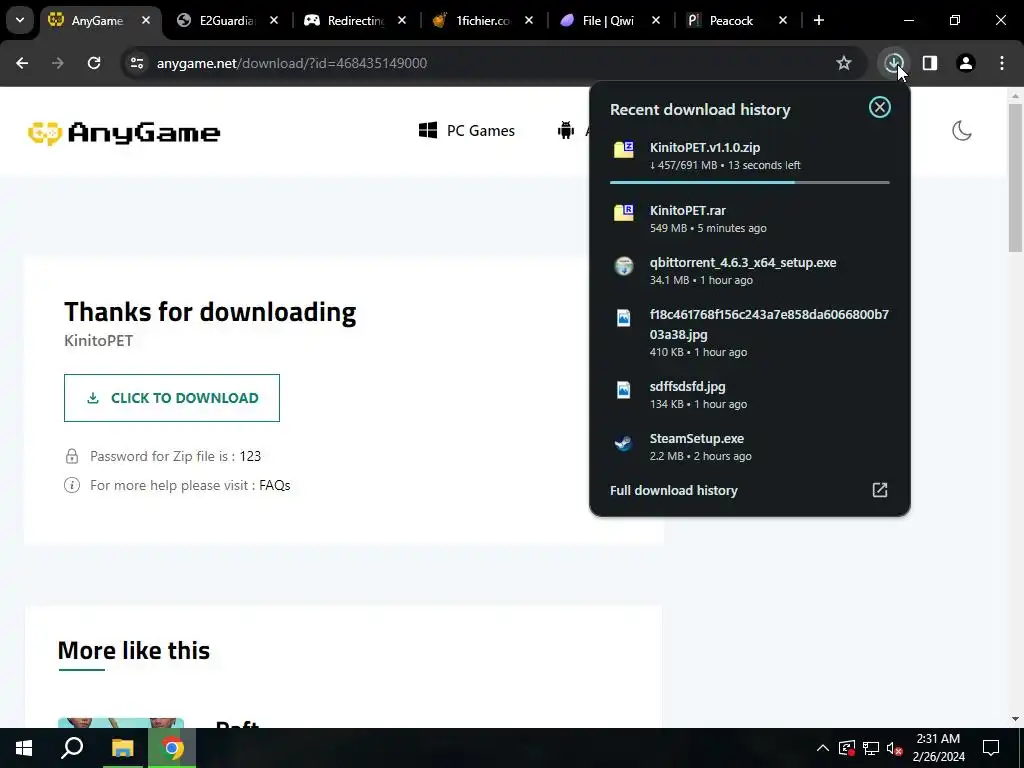Click the Chrome taskbar icon
The width and height of the screenshot is (1024, 768).
(172, 748)
